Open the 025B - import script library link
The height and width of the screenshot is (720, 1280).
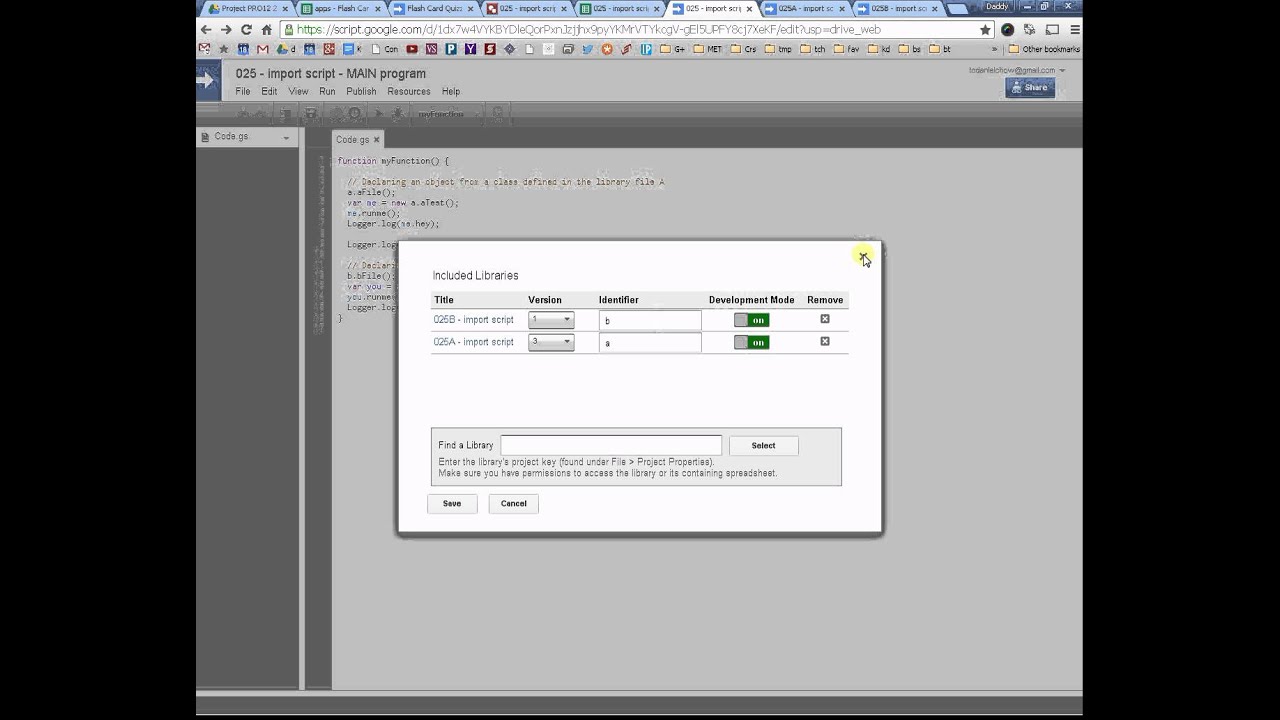click(474, 320)
